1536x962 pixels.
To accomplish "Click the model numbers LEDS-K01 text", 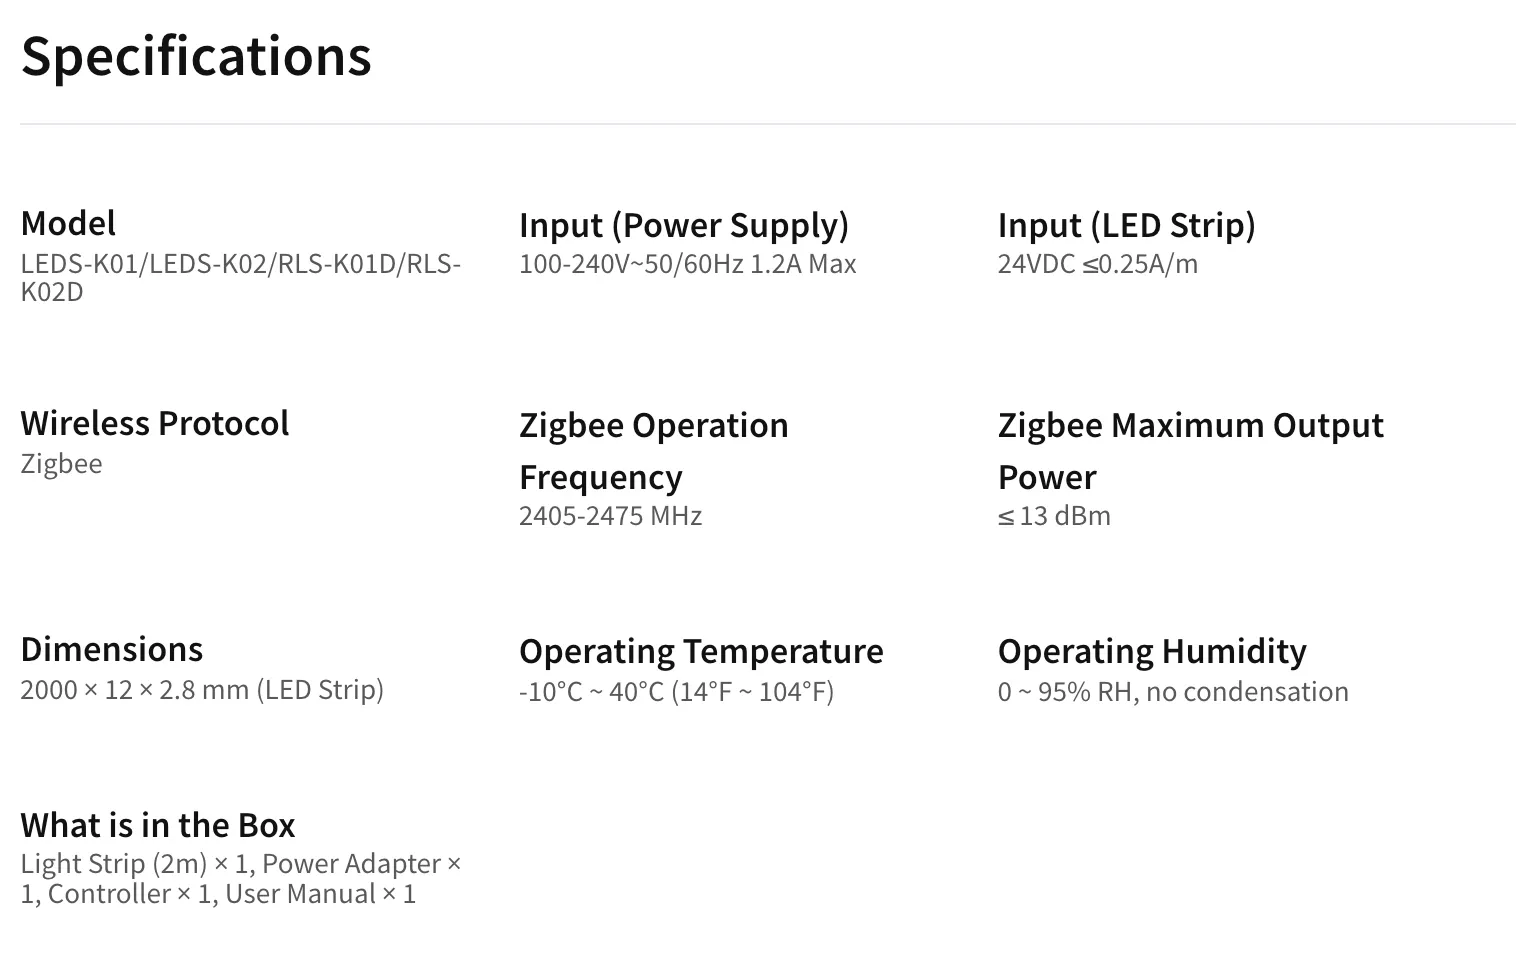I will coord(241,278).
